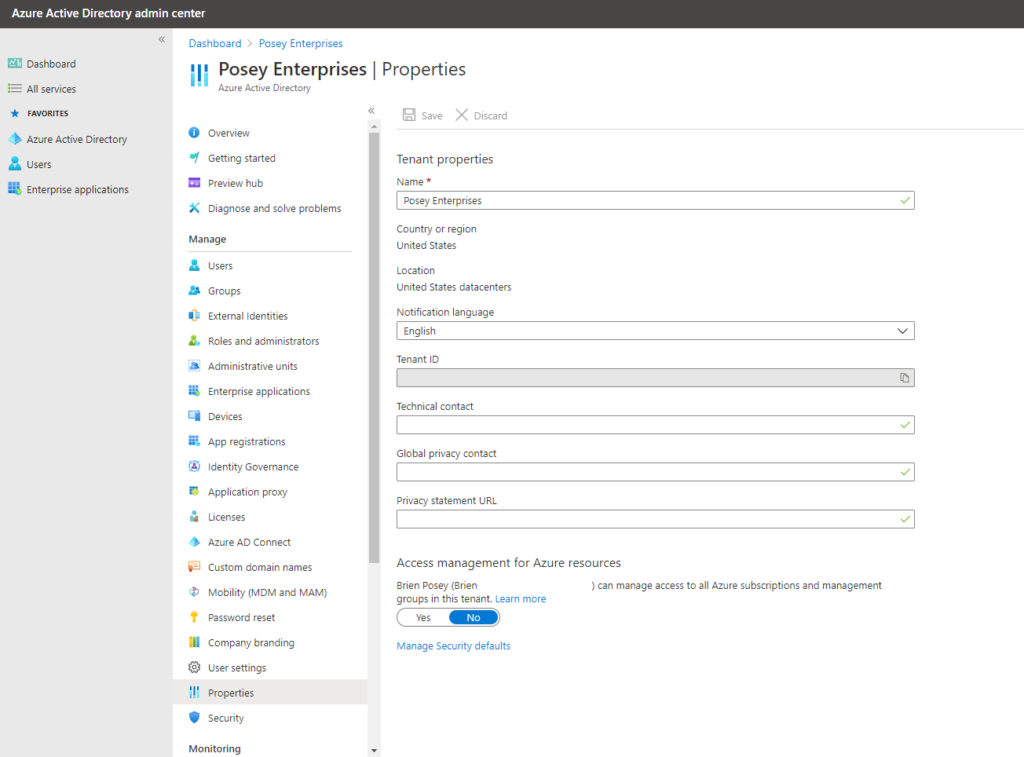Click the User settings gear icon
Screen dimensions: 1024x757
(194, 668)
